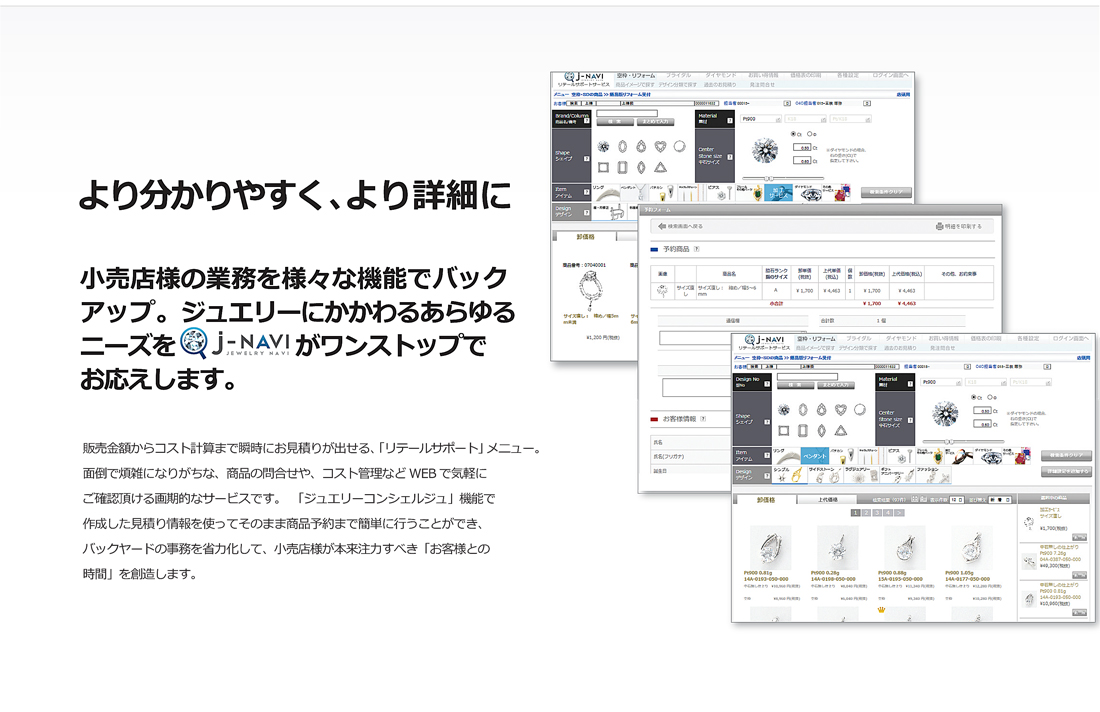Open Pt900 1.05g pendant thumbnail

[x=972, y=547]
